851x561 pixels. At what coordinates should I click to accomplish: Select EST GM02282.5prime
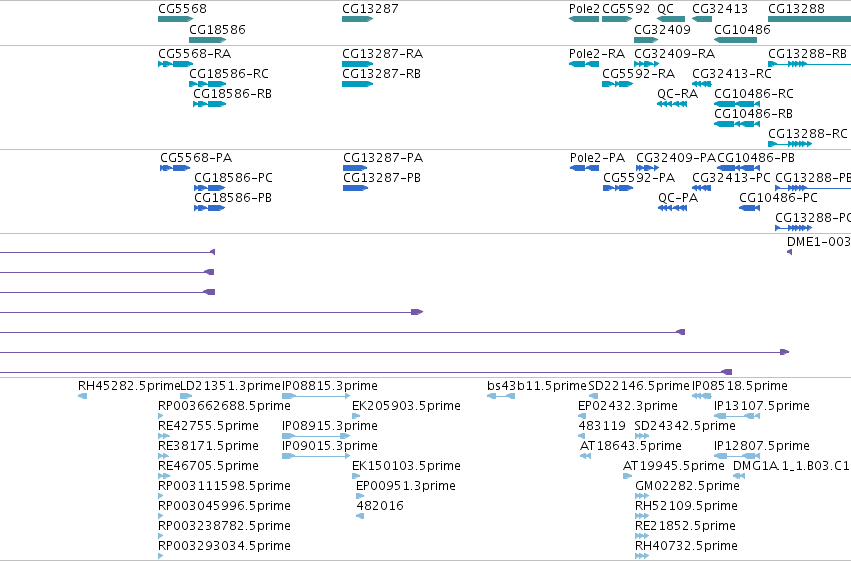point(687,487)
